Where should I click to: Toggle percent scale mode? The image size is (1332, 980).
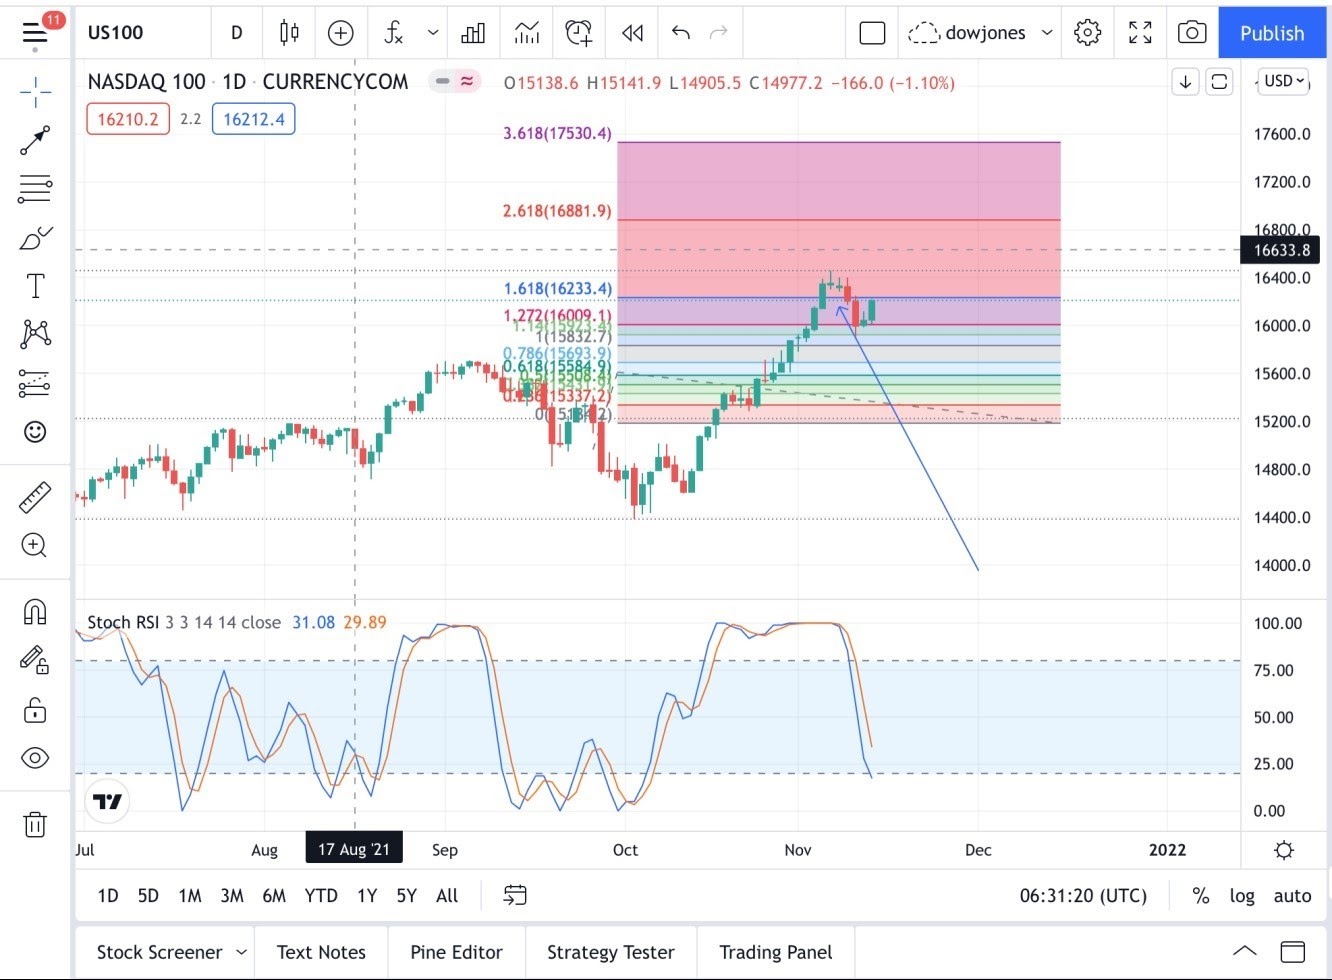(1201, 896)
